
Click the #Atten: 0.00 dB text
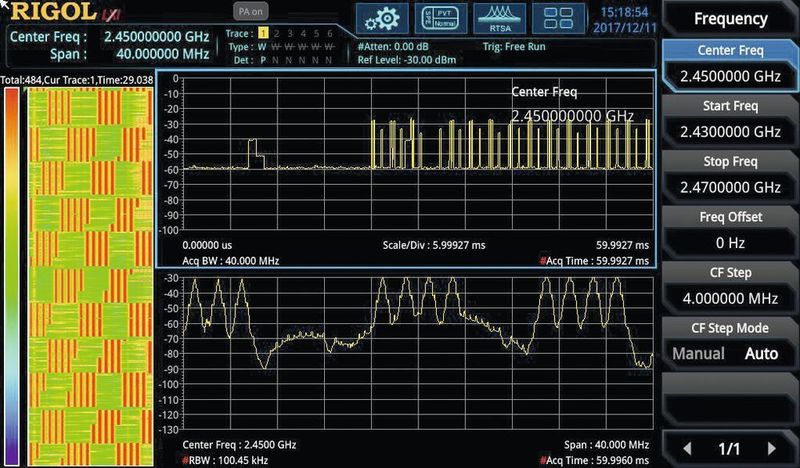[x=393, y=46]
